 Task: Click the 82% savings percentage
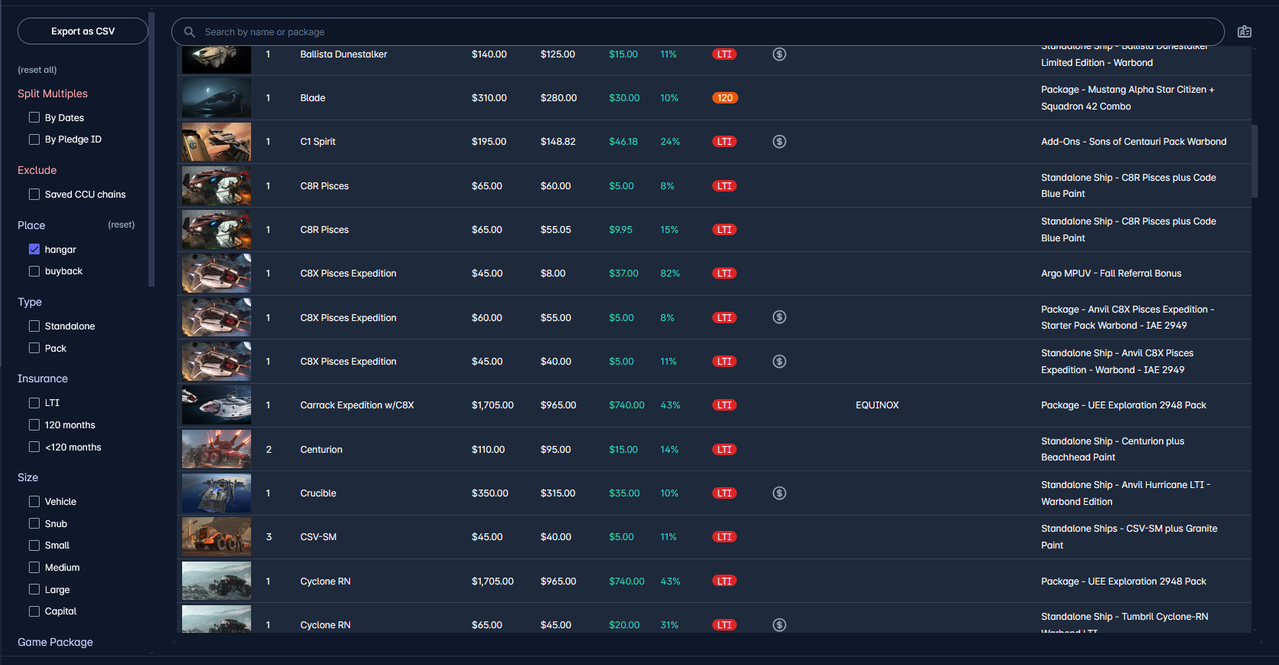tap(670, 274)
